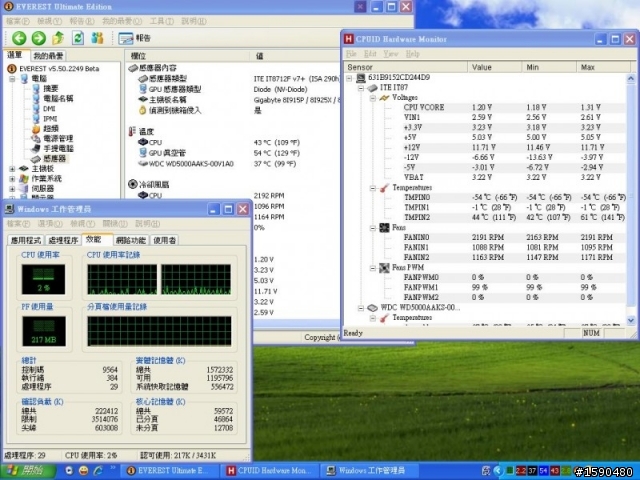This screenshot has height=480, width=640.
Task: Open the 報告 report button in EVEREST toolbar
Action: (x=135, y=38)
